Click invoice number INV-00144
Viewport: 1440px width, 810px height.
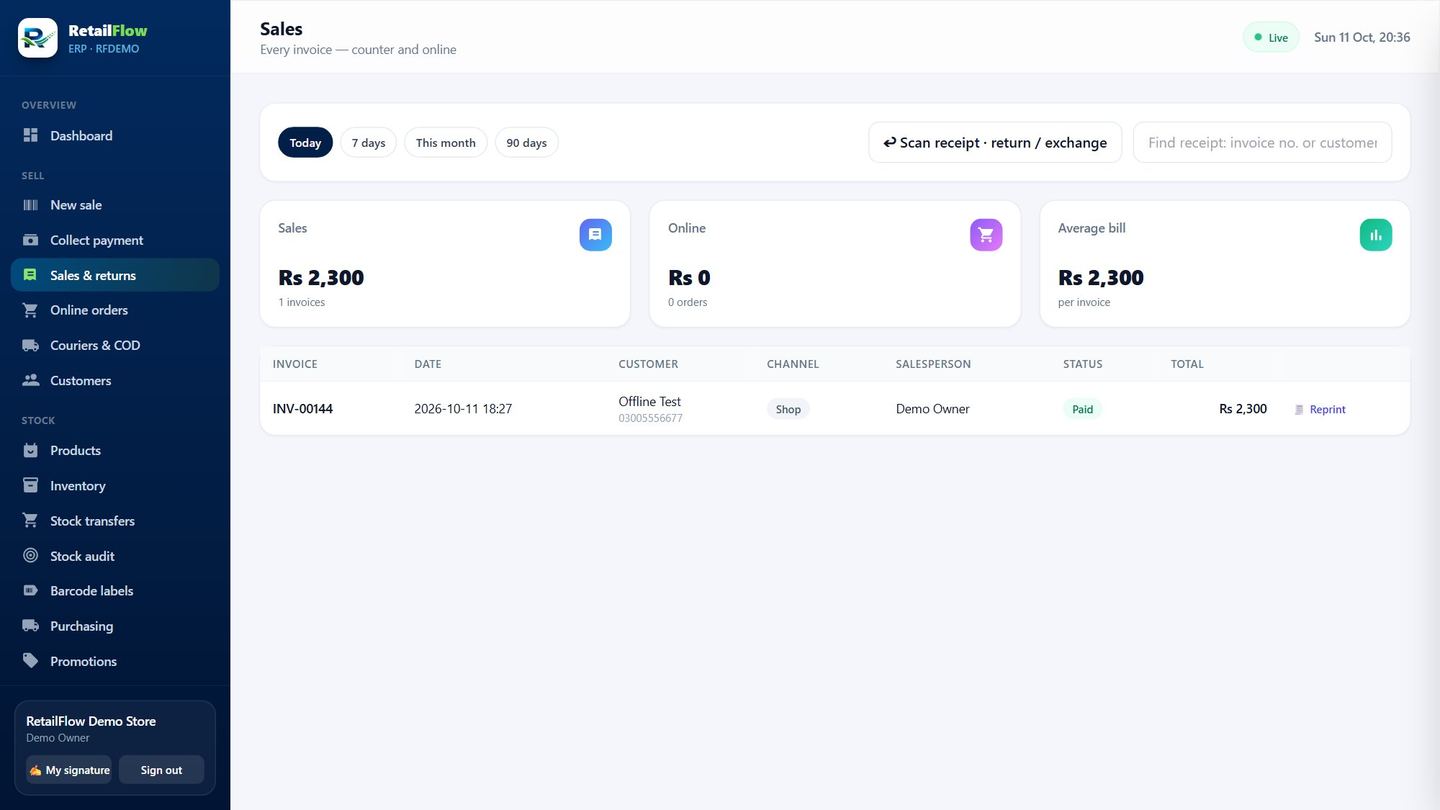coord(303,408)
